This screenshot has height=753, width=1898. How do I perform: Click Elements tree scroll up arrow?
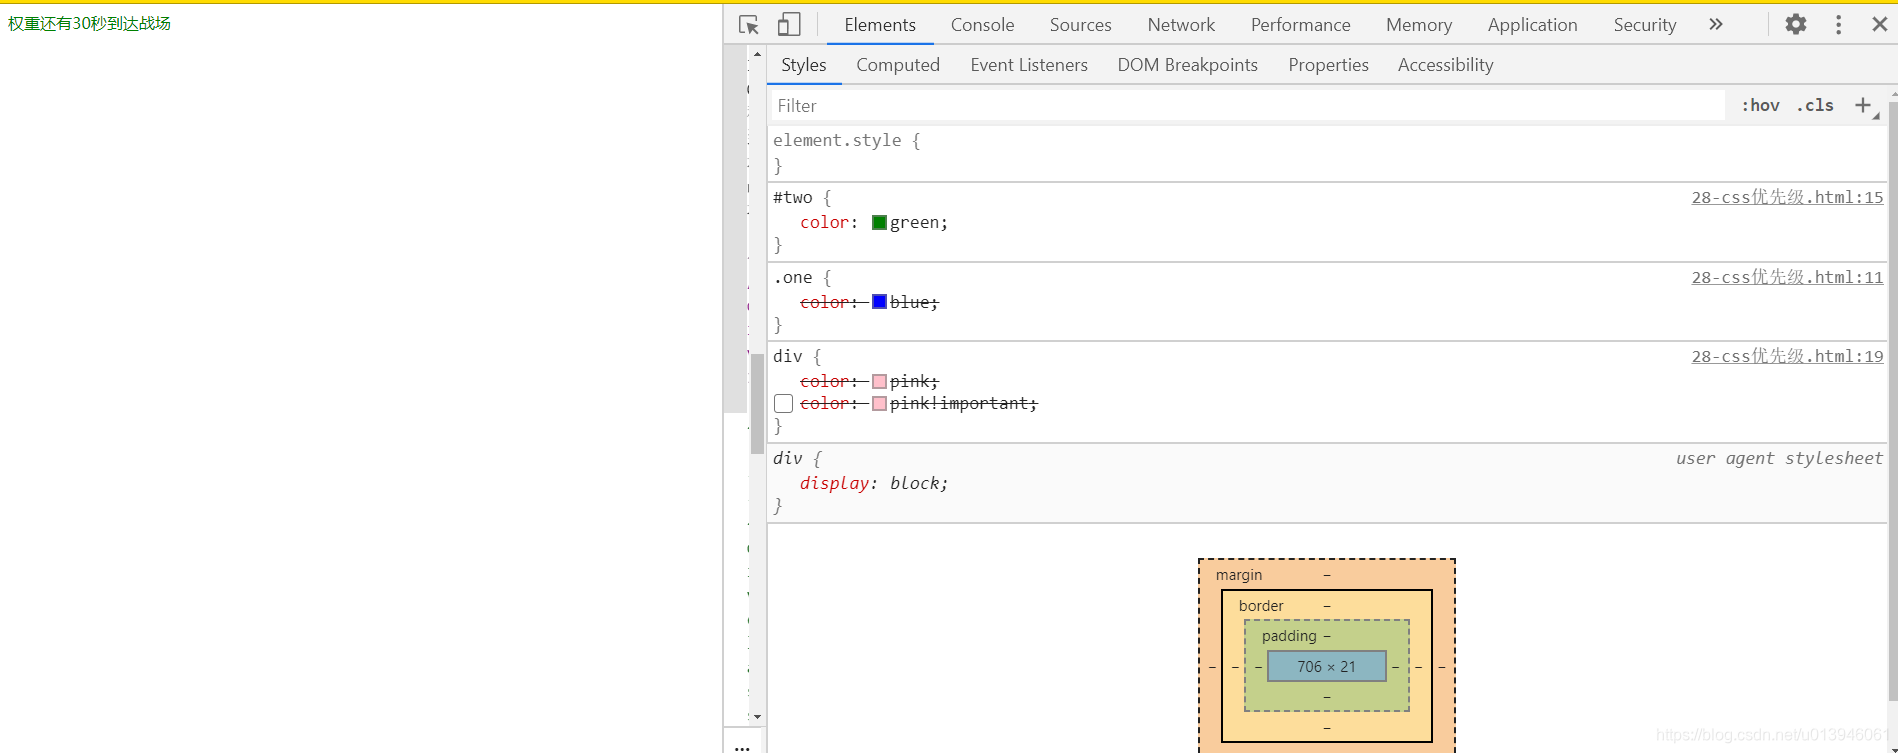[757, 54]
